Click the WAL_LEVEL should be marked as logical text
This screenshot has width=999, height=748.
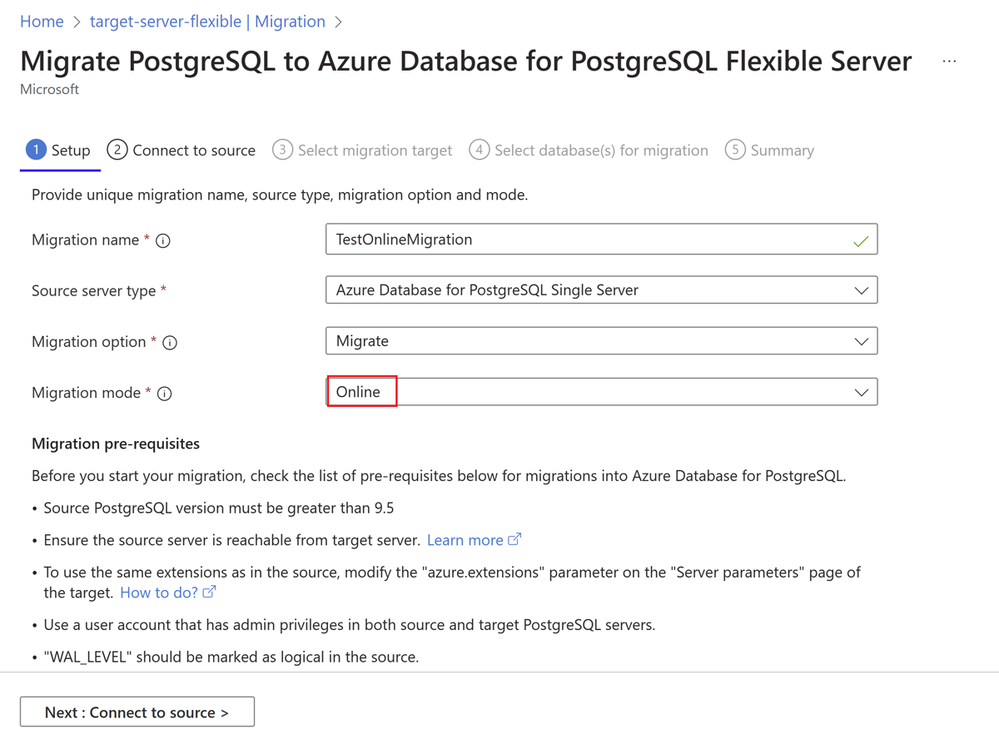[x=231, y=657]
